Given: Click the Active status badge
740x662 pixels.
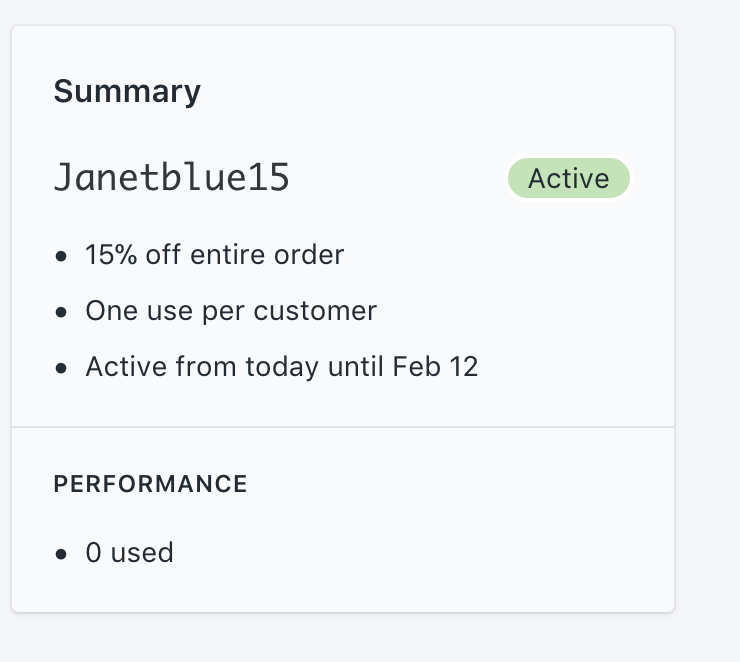Looking at the screenshot, I should coord(569,178).
